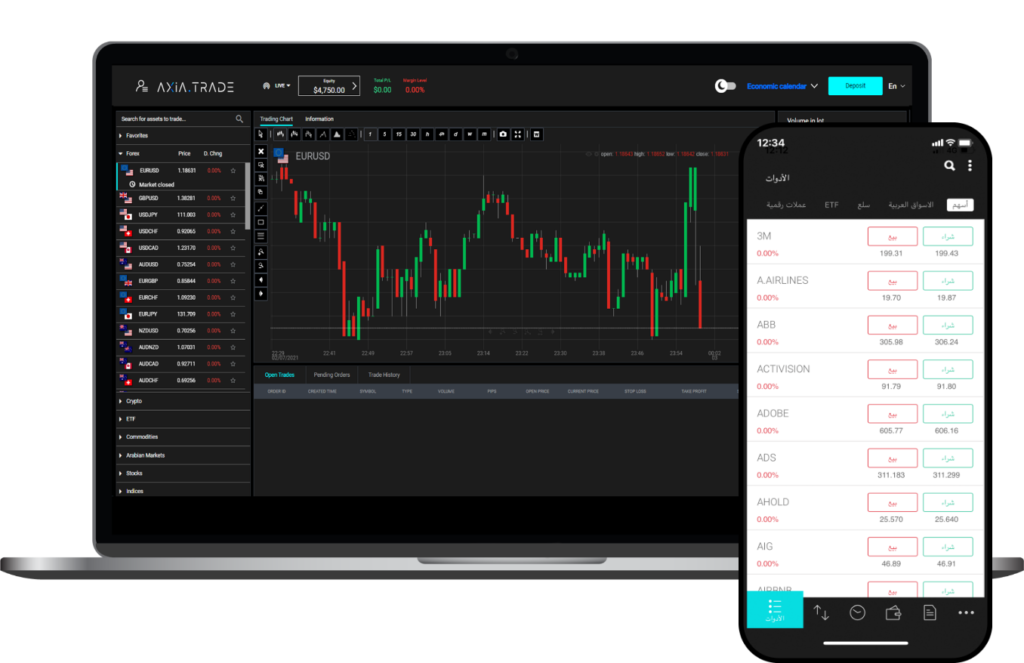Open the LIVE account dropdown
The height and width of the screenshot is (663, 1024).
pos(277,86)
